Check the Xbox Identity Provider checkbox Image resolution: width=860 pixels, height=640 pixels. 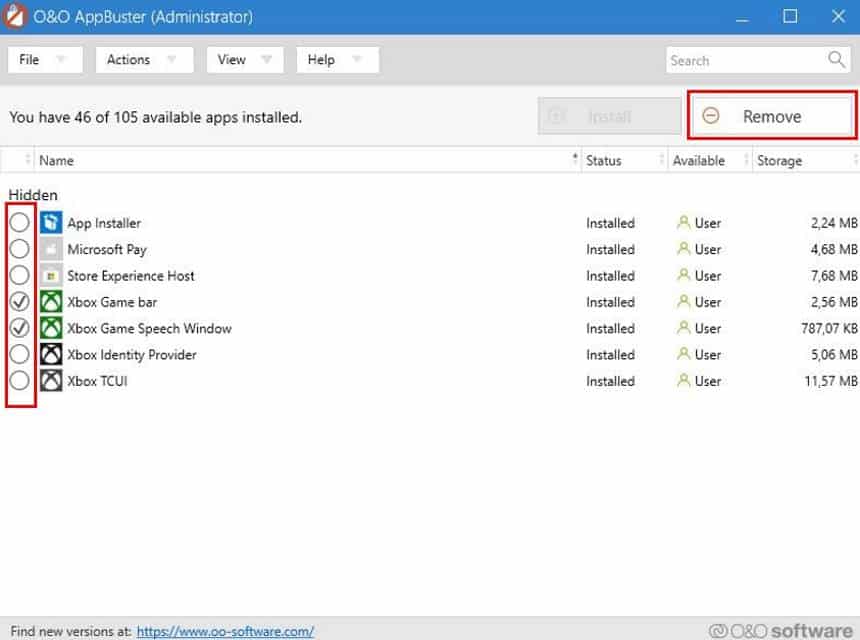click(x=19, y=354)
